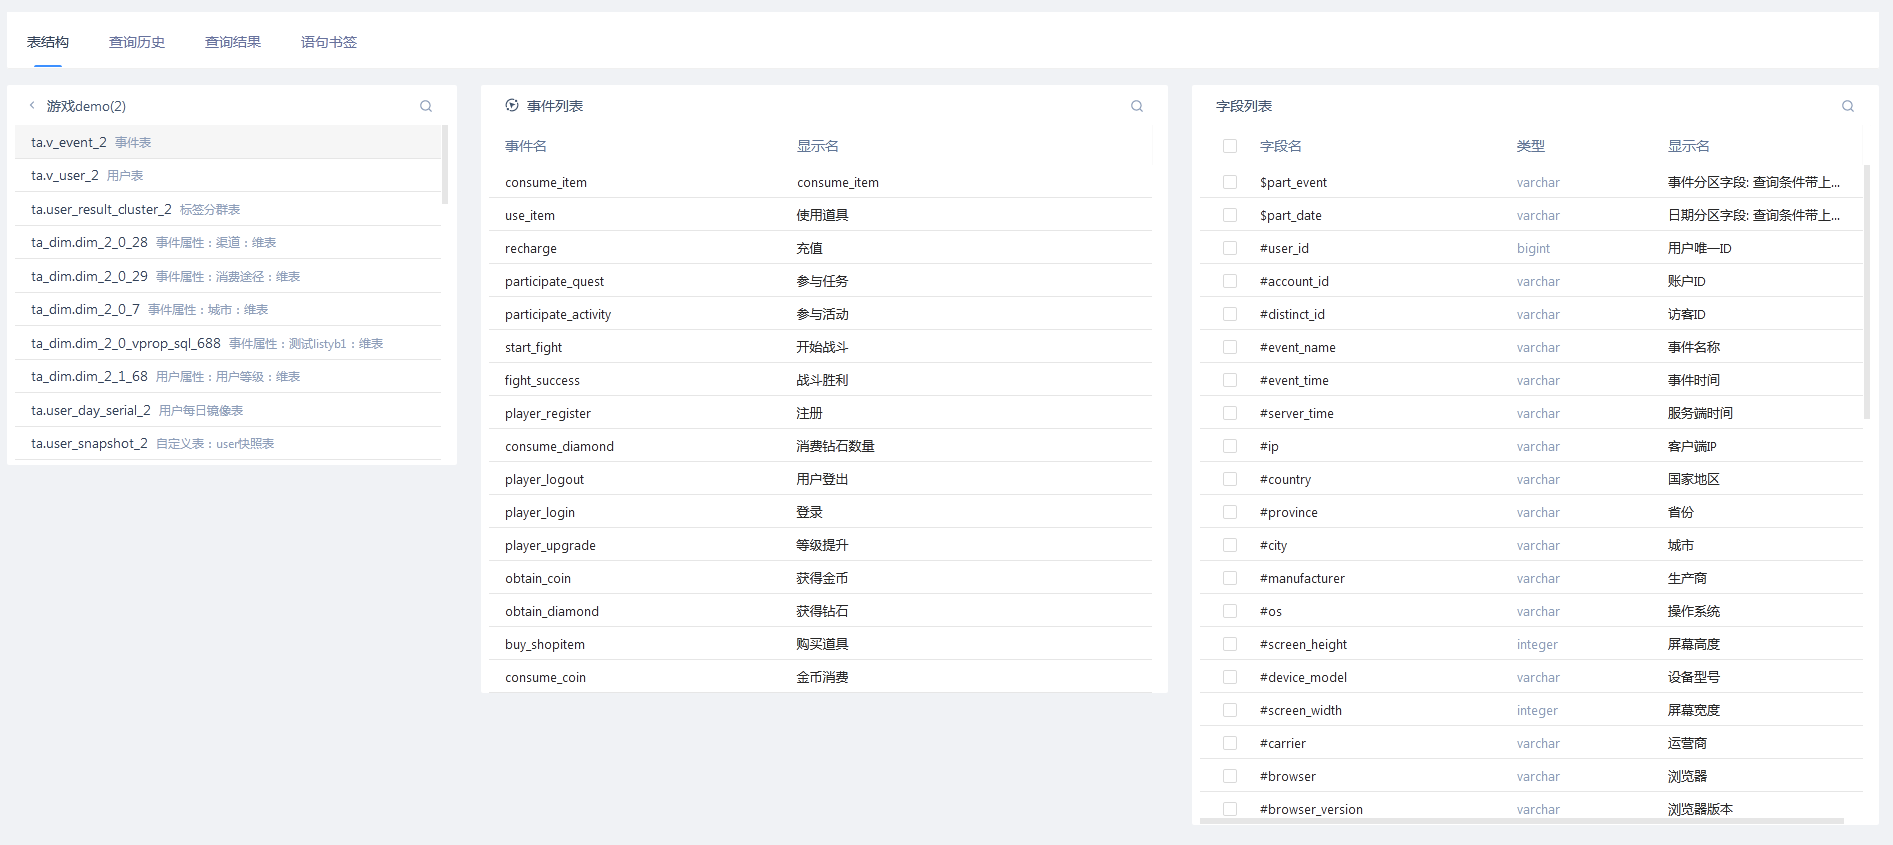Open ta.user_result_cluster_2 标签分群表
Image resolution: width=1893 pixels, height=845 pixels.
pos(135,210)
